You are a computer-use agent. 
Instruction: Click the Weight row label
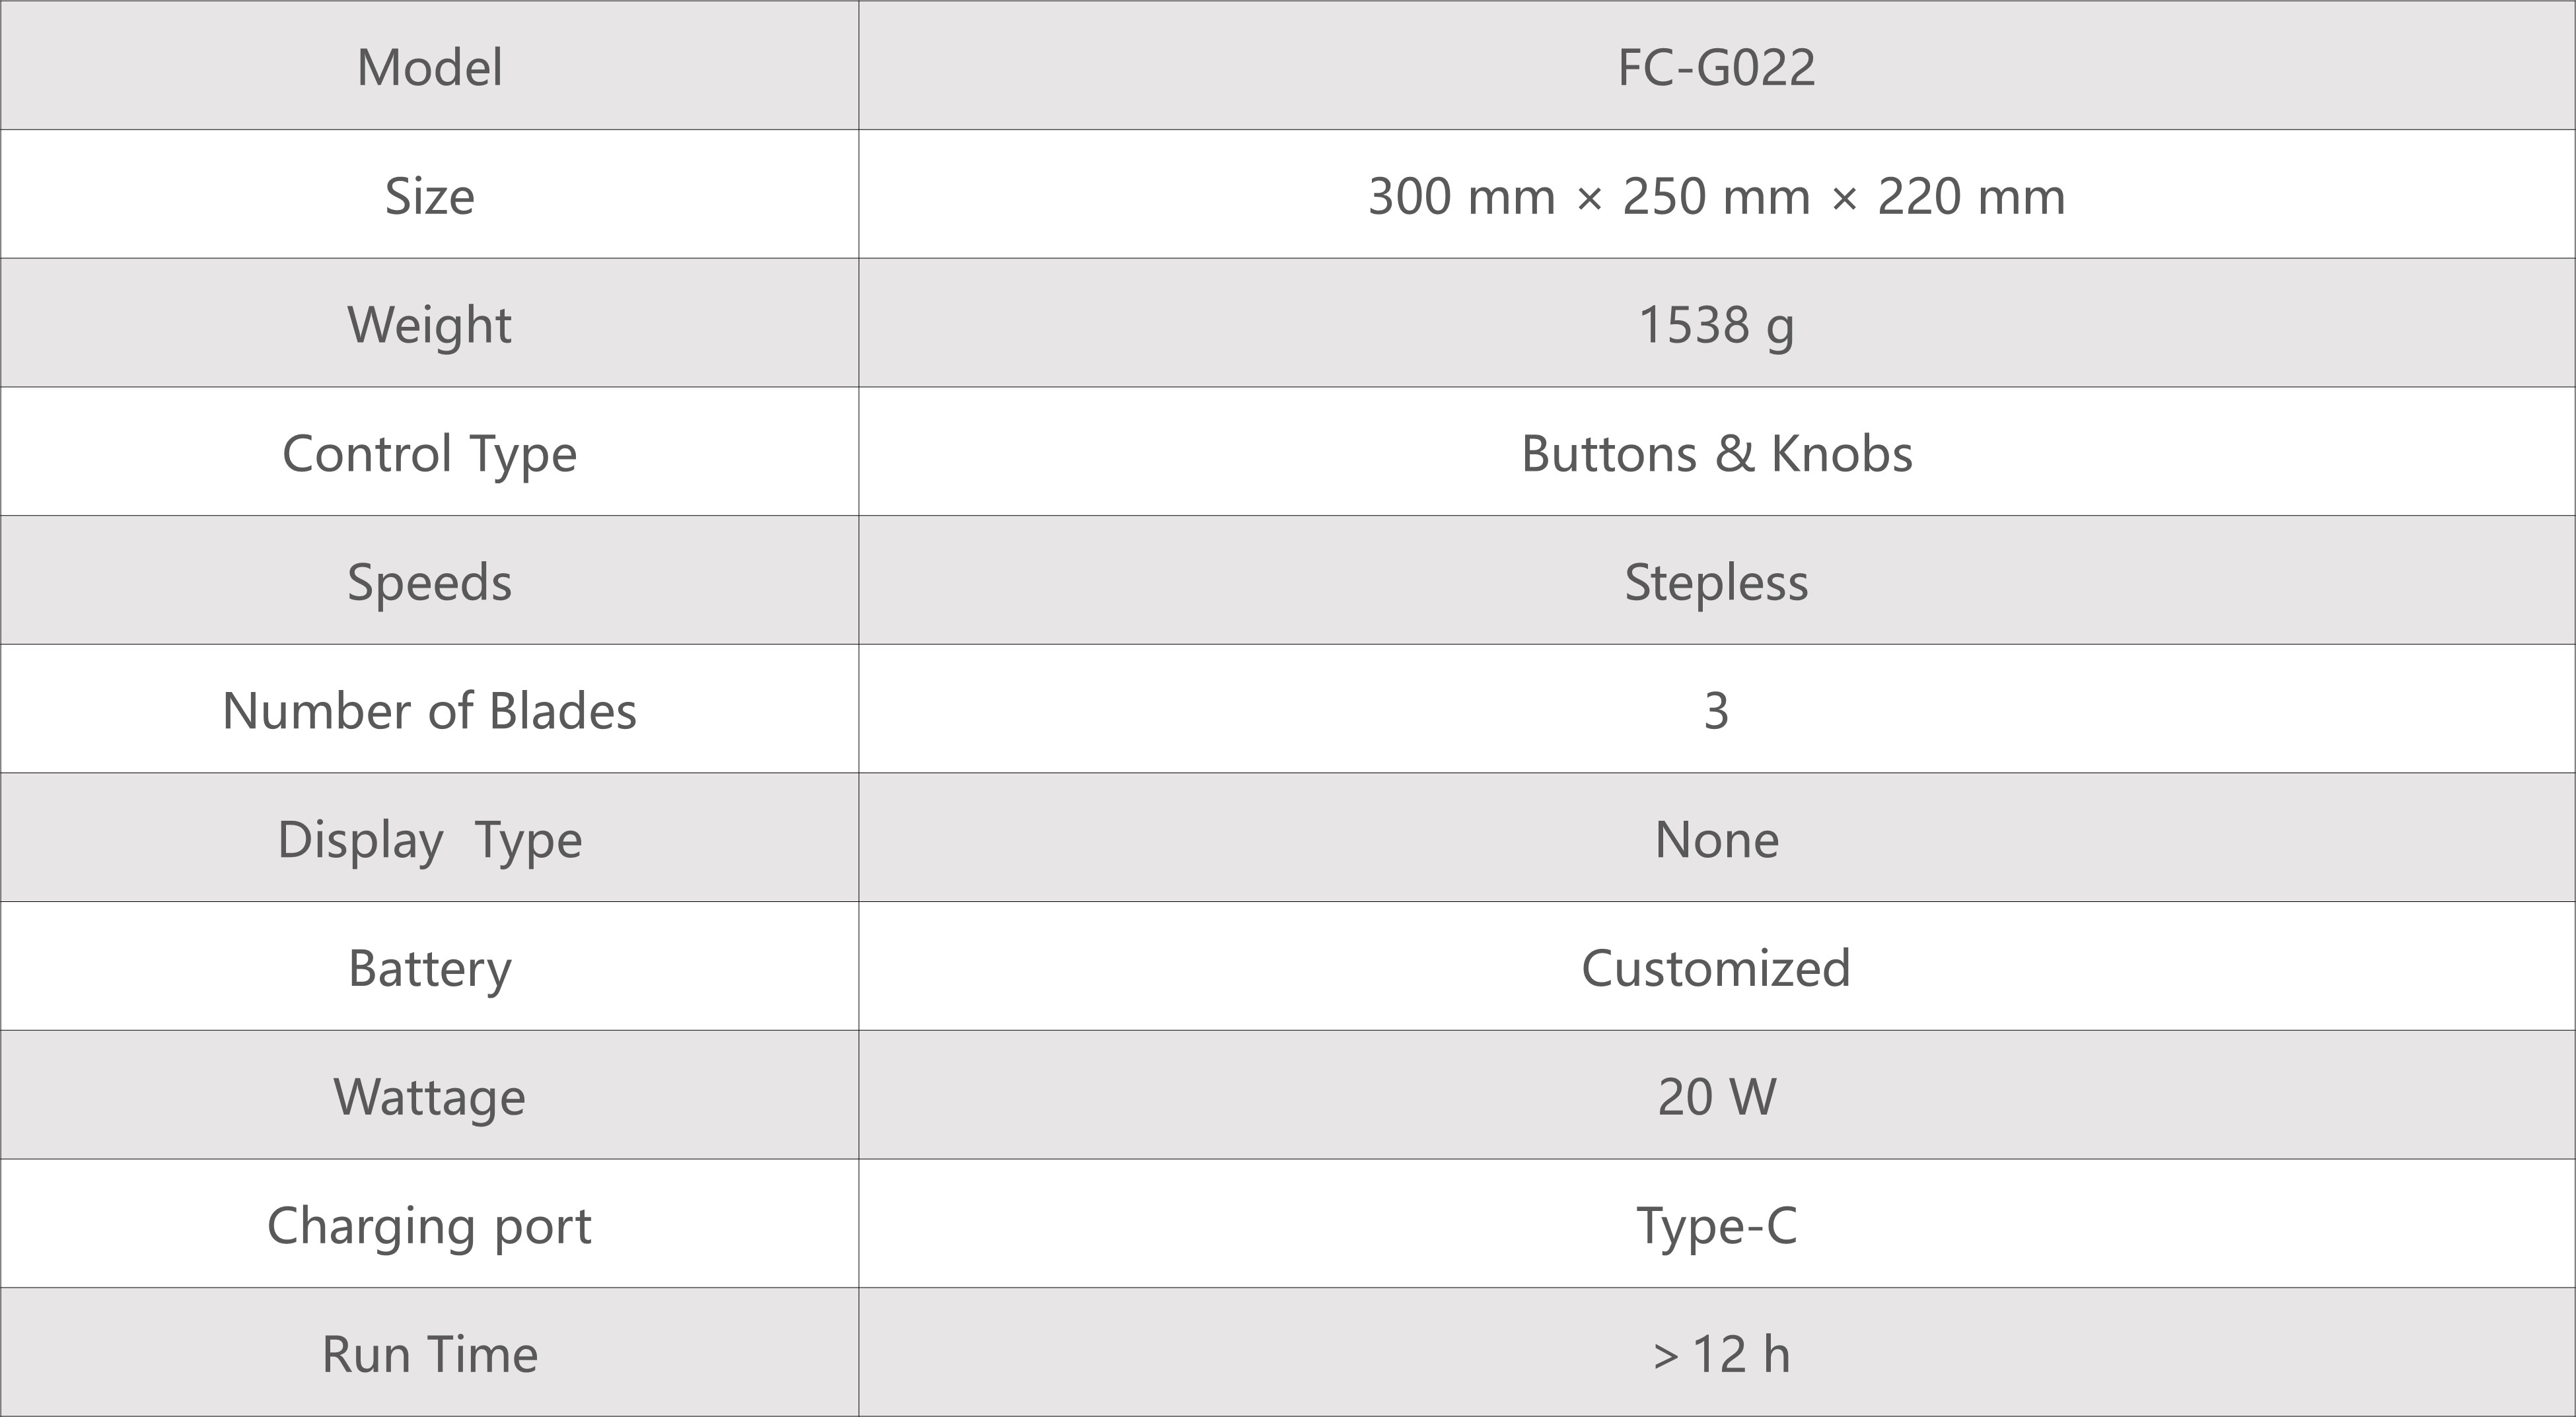point(429,325)
